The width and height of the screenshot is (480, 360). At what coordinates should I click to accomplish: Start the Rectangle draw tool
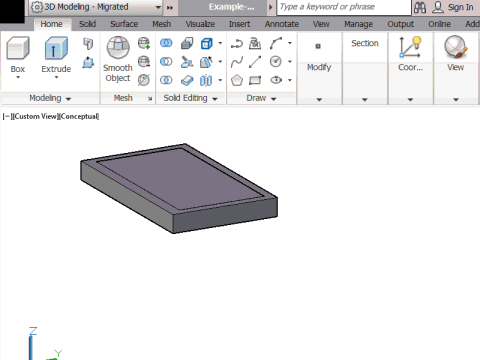tap(255, 80)
